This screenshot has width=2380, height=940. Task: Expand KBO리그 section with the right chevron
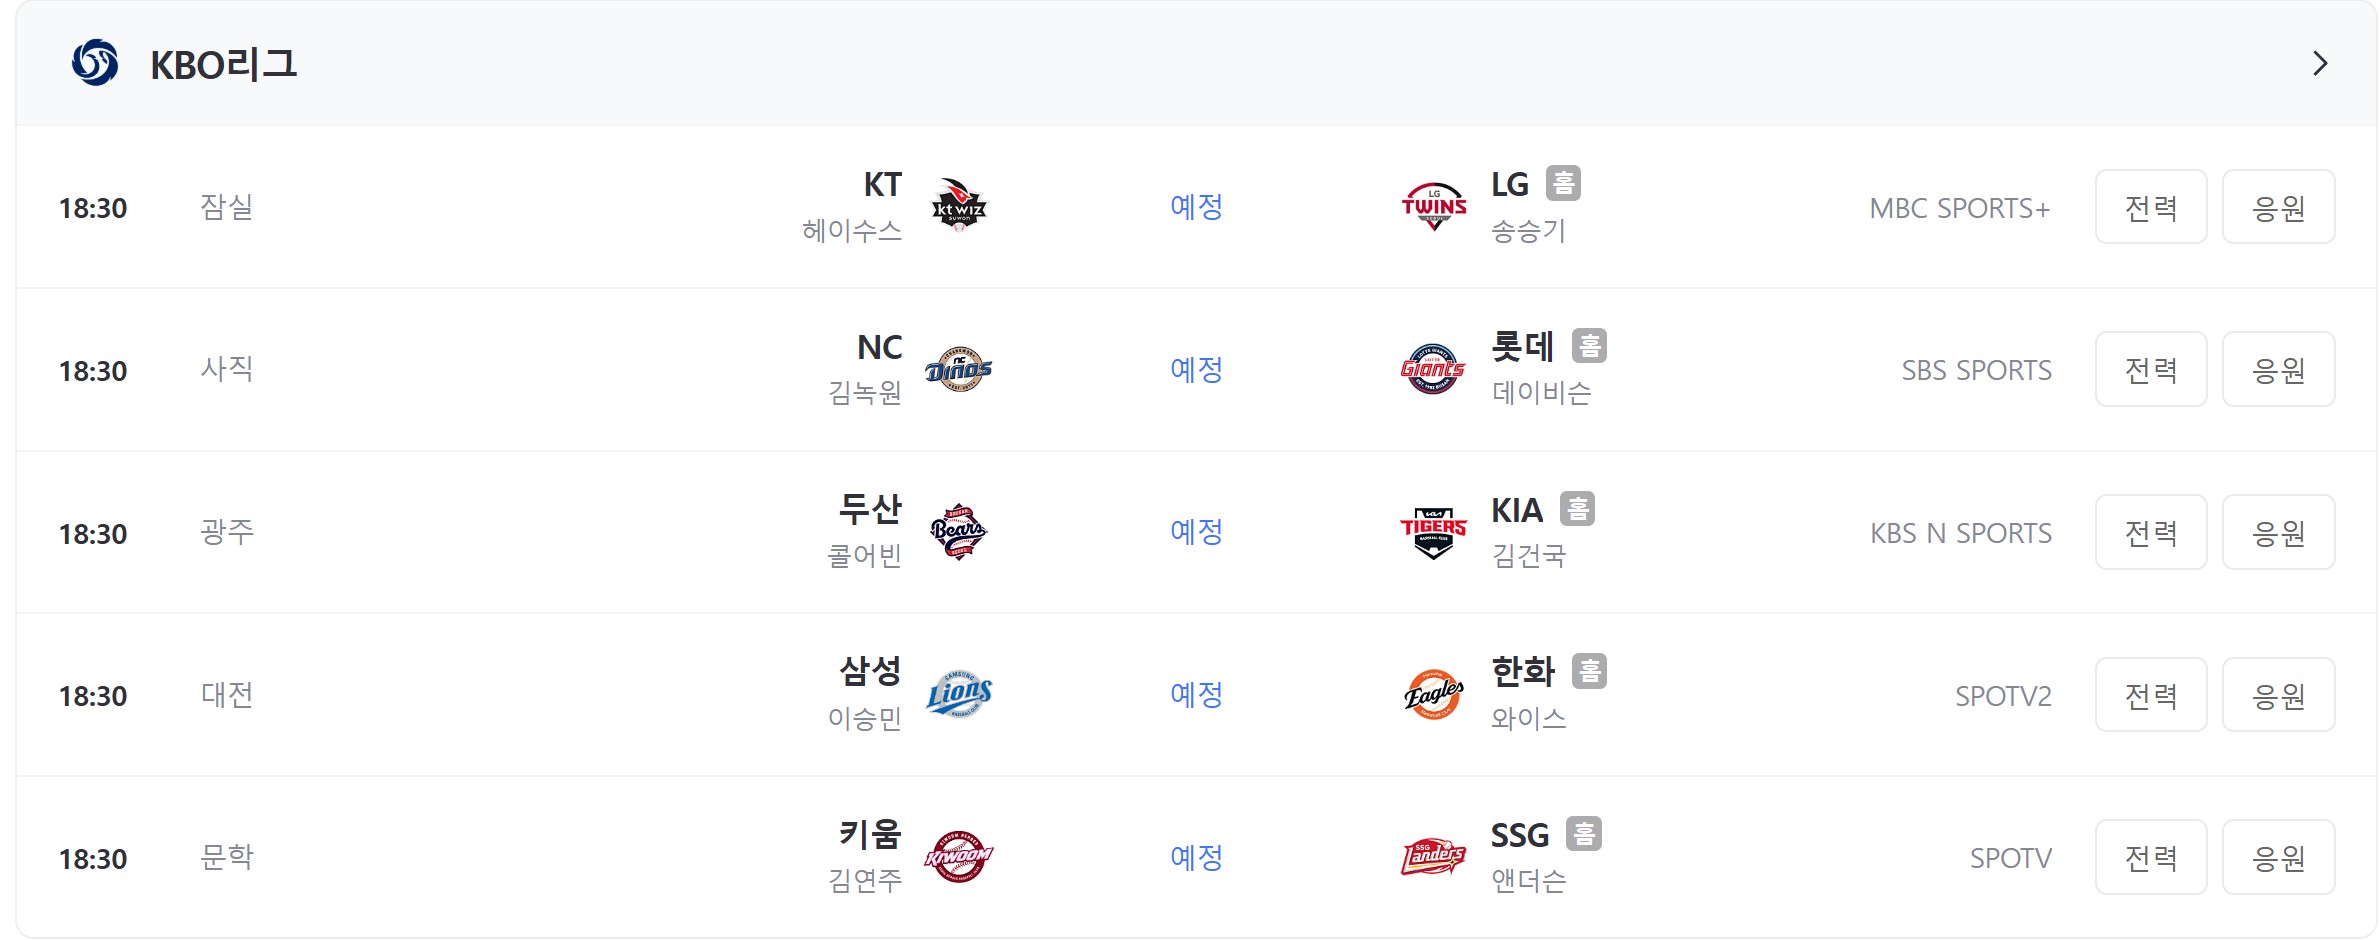click(2320, 63)
